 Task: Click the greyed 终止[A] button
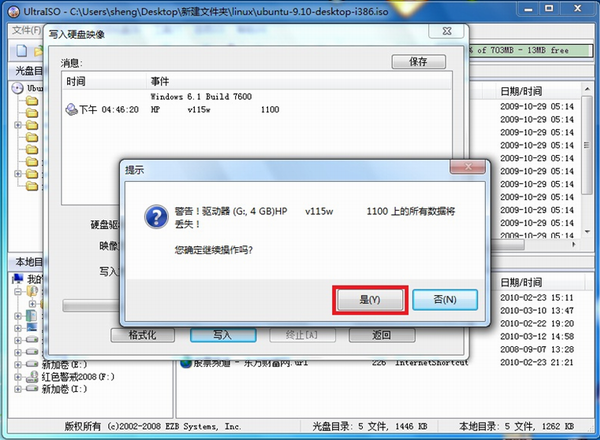click(302, 335)
